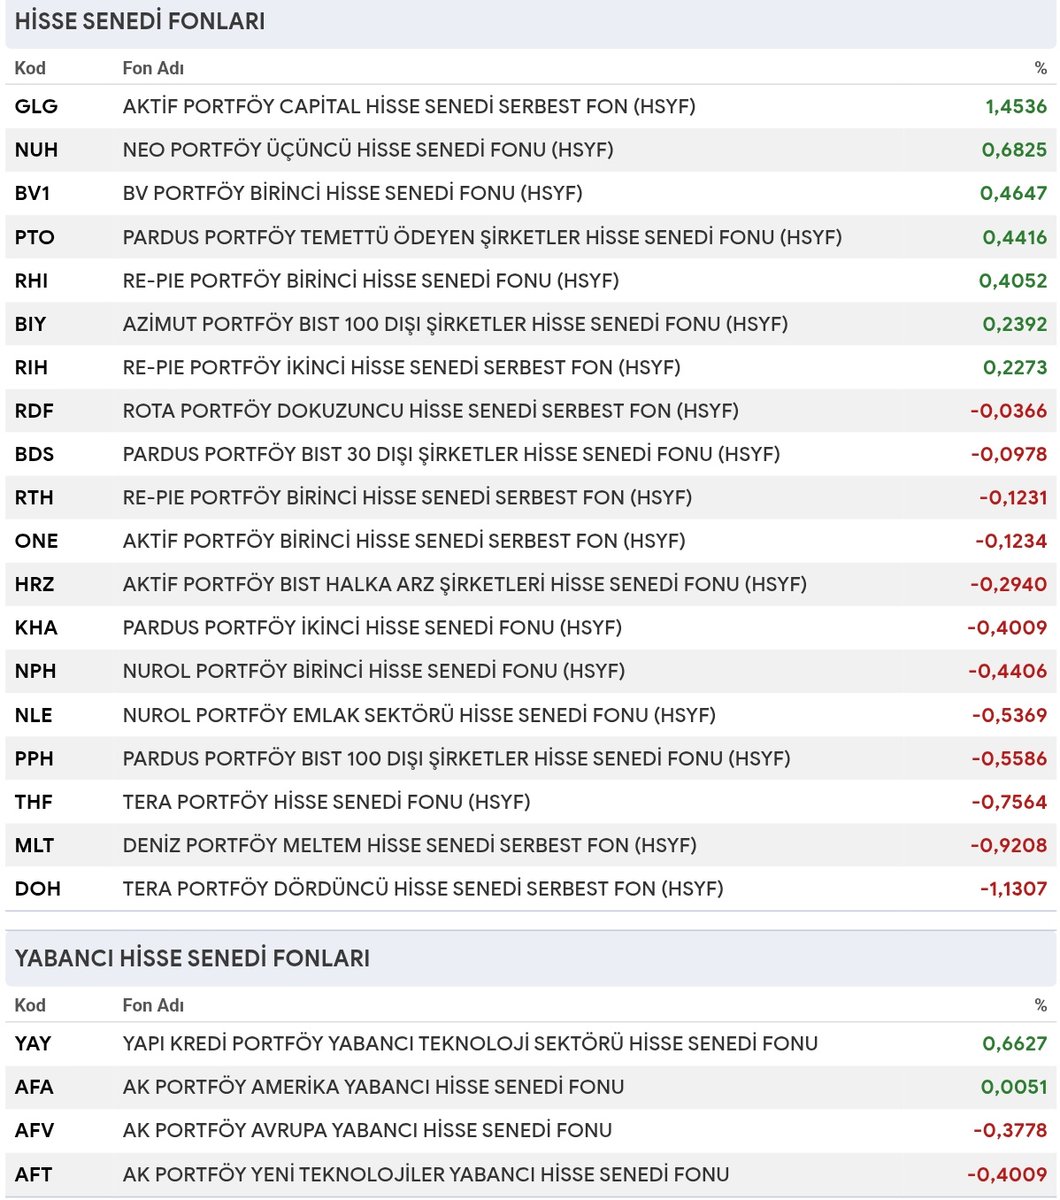This screenshot has height=1200, width=1060.
Task: Open RE-PIE PORTFÖY BİRİNCİ HİSSE SENEDİ SERBEST FON
Action: point(407,497)
